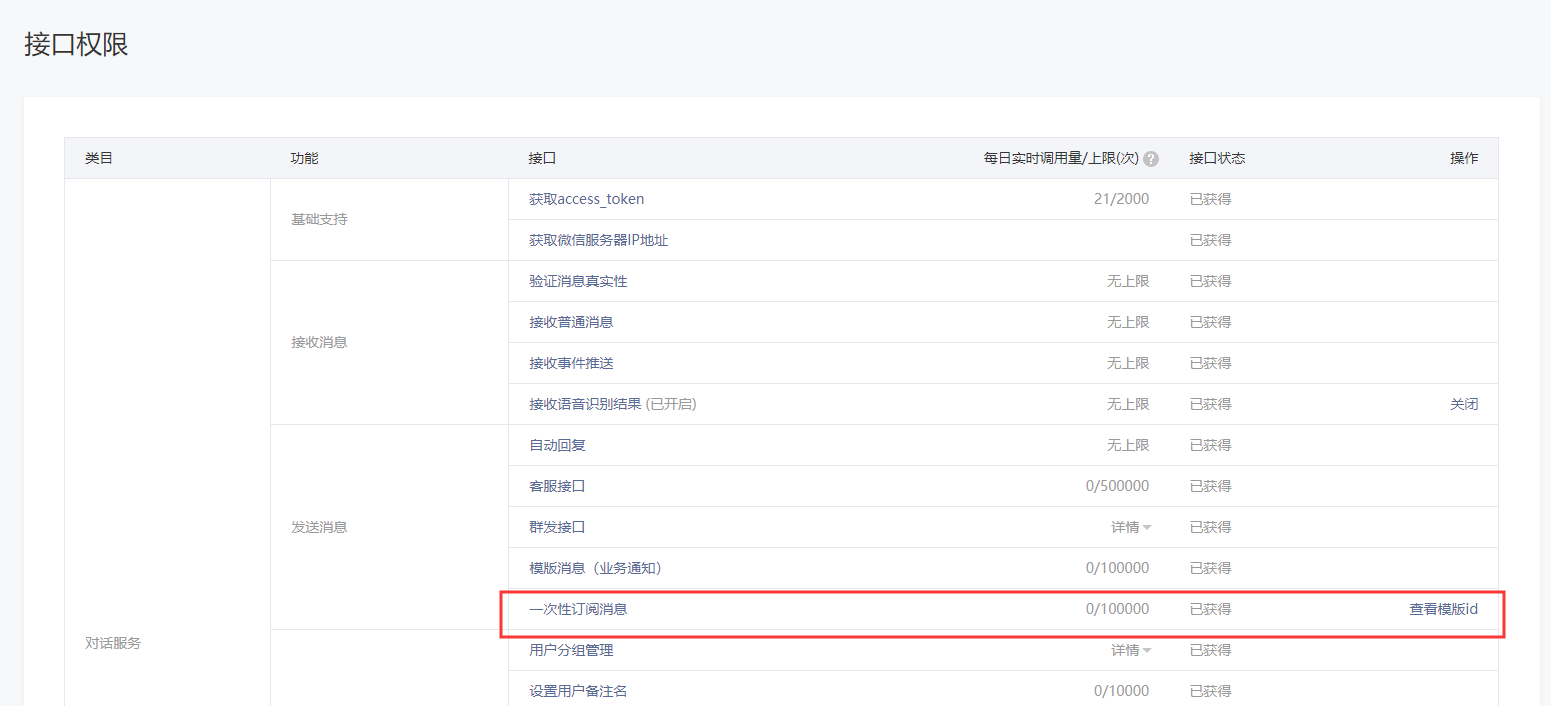1551x706 pixels.
Task: Expand 详情 dropdown in 用户分组管理 row
Action: [x=1131, y=650]
